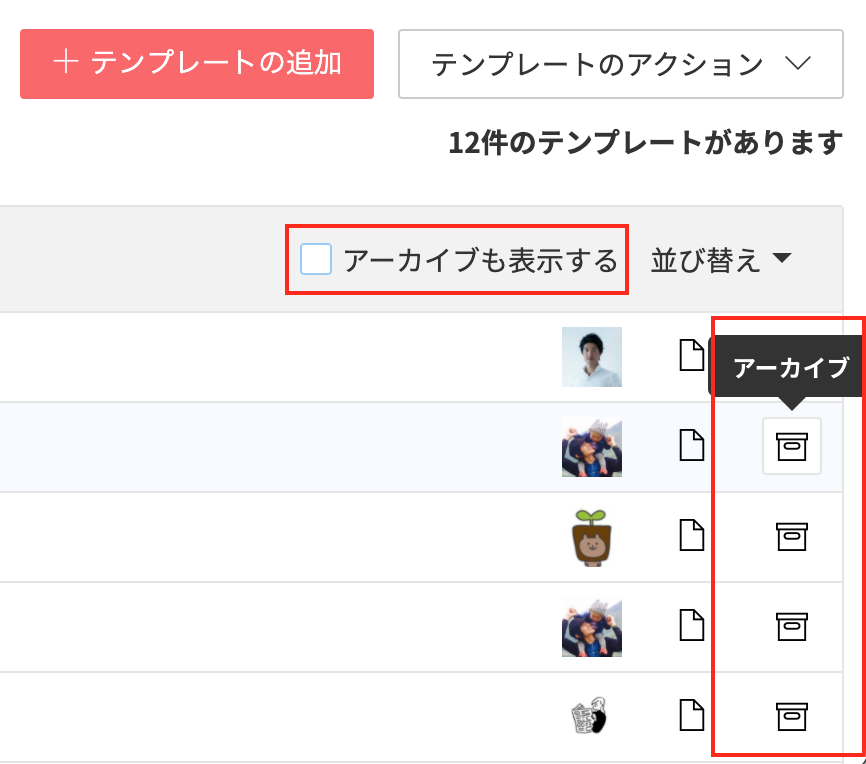The width and height of the screenshot is (866, 764).
Task: Archive the fourth template row
Action: (791, 626)
